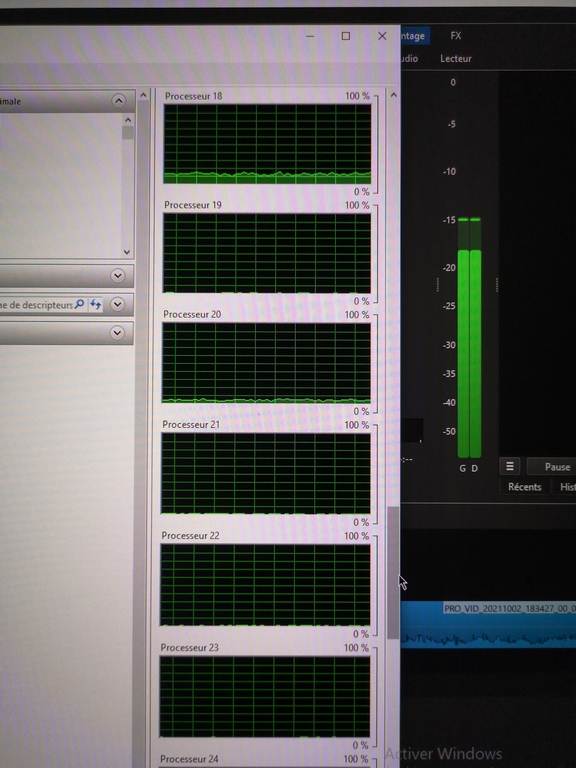The height and width of the screenshot is (768, 576).
Task: Click the list box scroll down arrow
Action: point(127,252)
